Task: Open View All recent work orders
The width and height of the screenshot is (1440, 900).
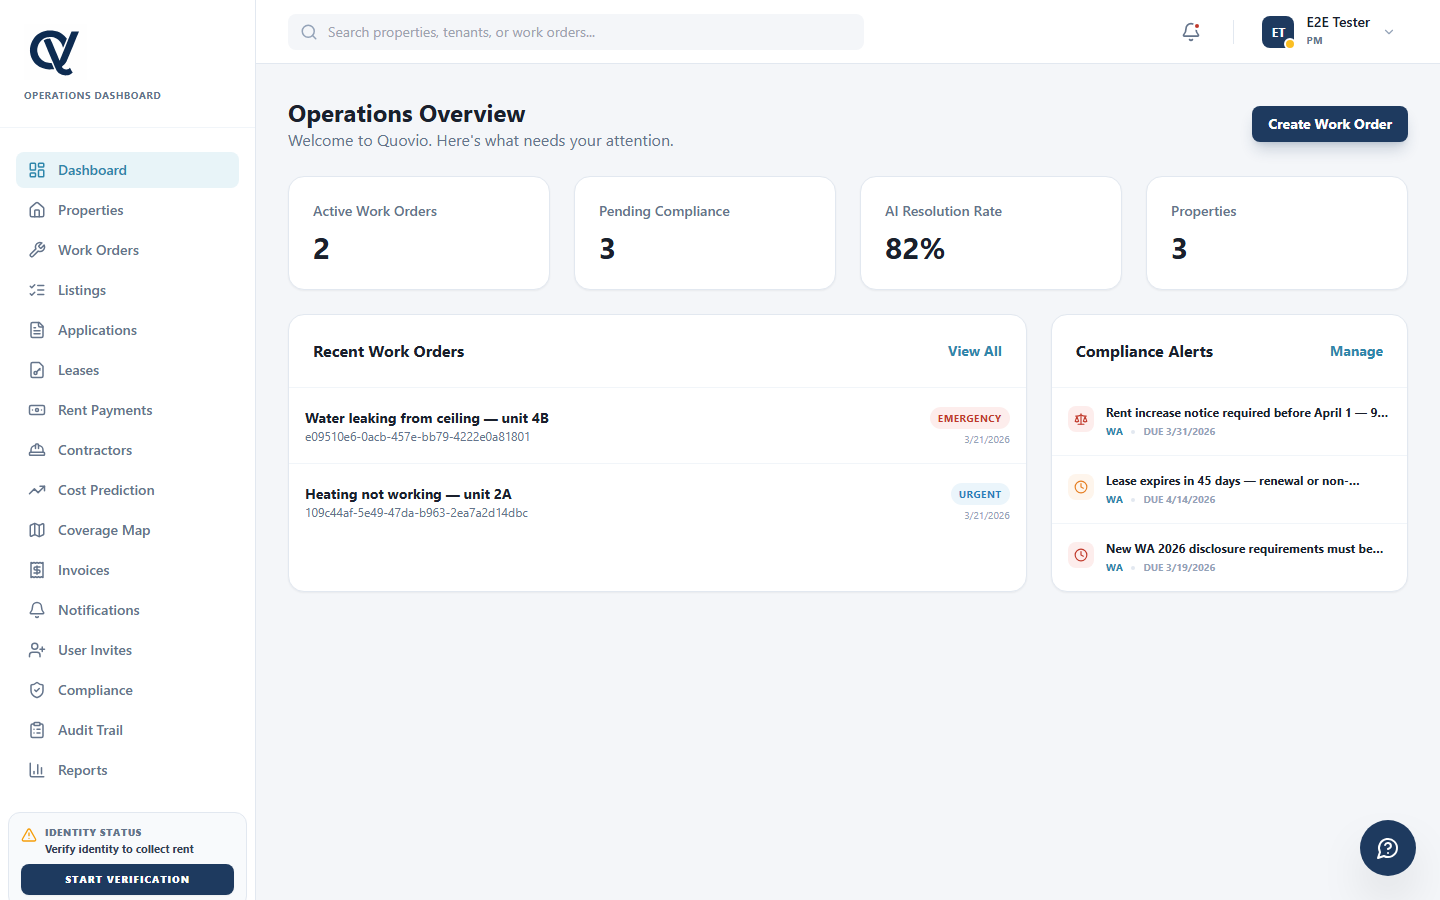Action: pyautogui.click(x=974, y=351)
